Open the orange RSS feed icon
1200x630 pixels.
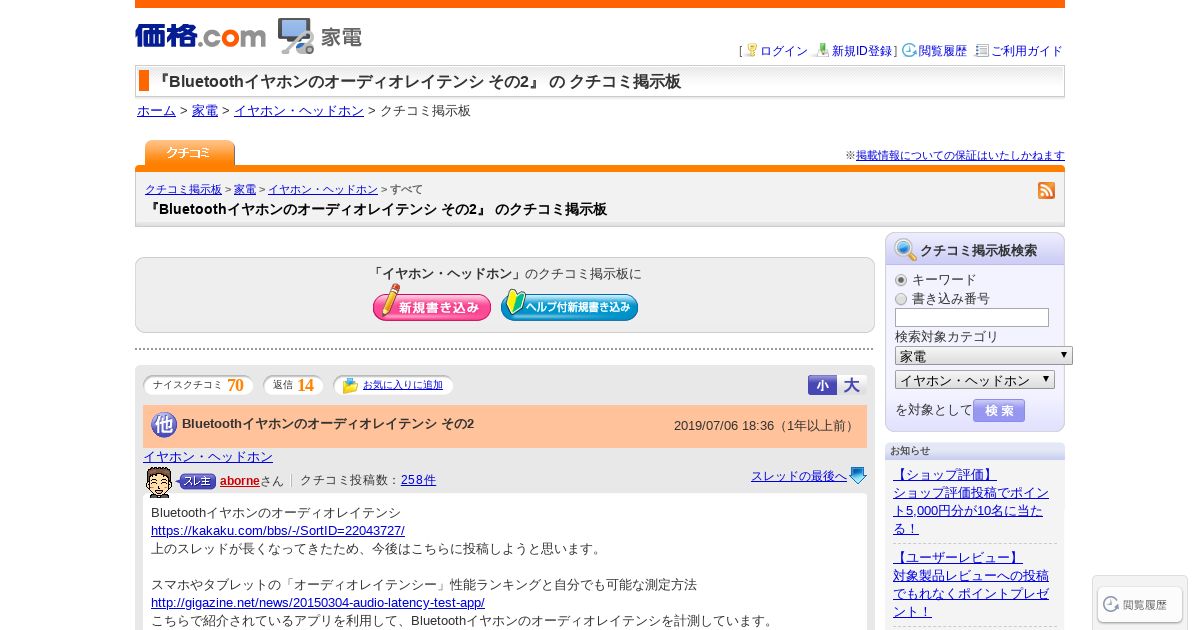[1046, 190]
